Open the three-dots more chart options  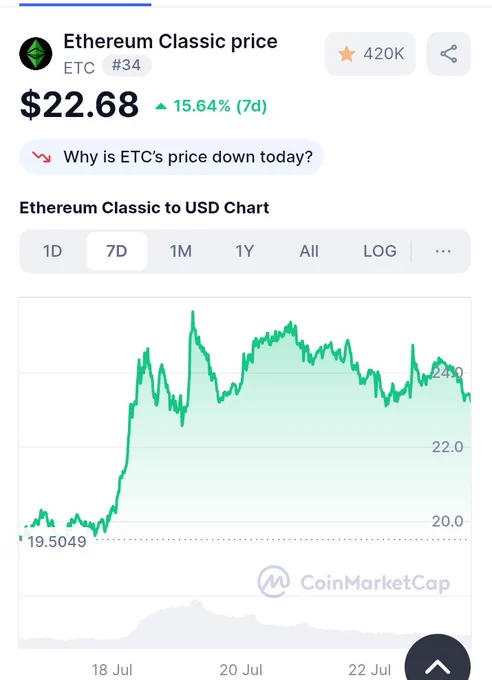pyautogui.click(x=443, y=251)
